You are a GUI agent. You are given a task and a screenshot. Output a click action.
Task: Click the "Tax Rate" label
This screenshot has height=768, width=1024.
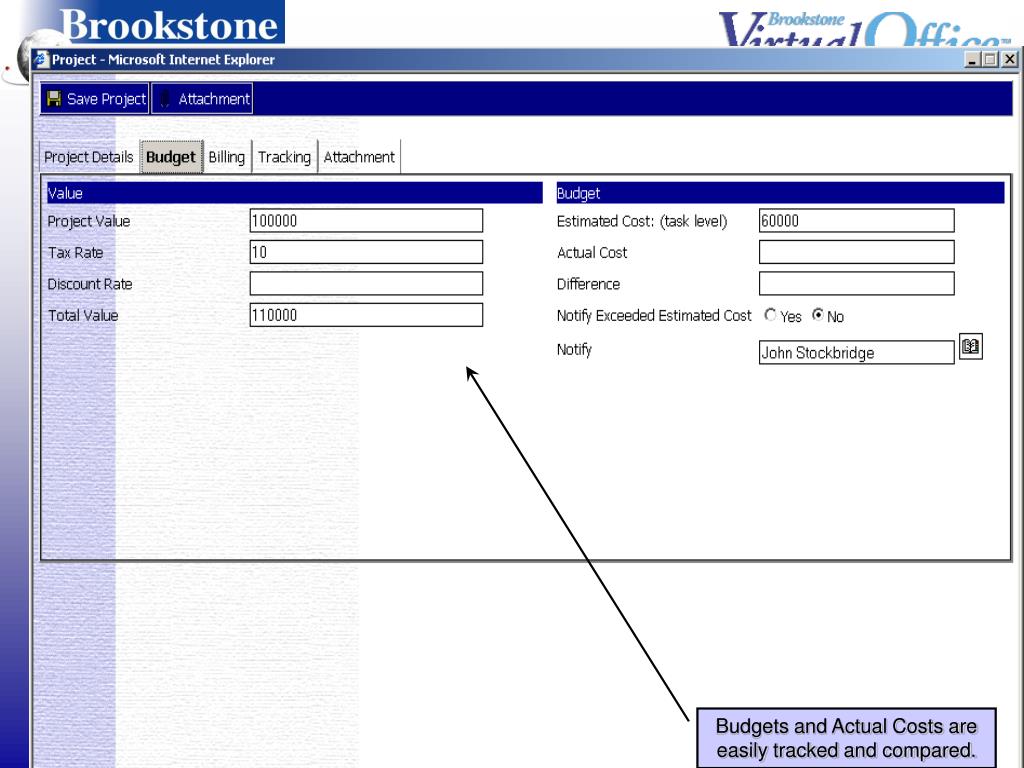point(75,253)
